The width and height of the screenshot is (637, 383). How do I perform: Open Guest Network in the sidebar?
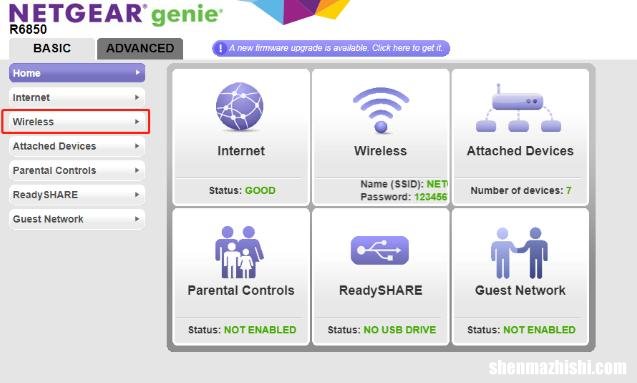77,219
